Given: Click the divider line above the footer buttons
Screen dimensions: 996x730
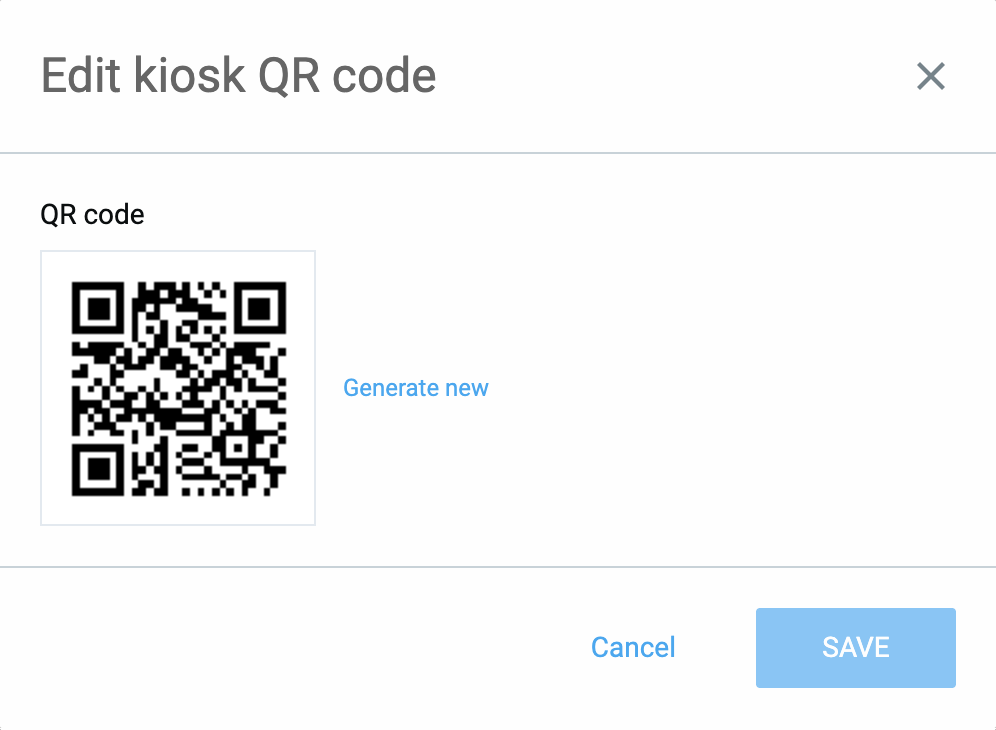Looking at the screenshot, I should pos(498,567).
